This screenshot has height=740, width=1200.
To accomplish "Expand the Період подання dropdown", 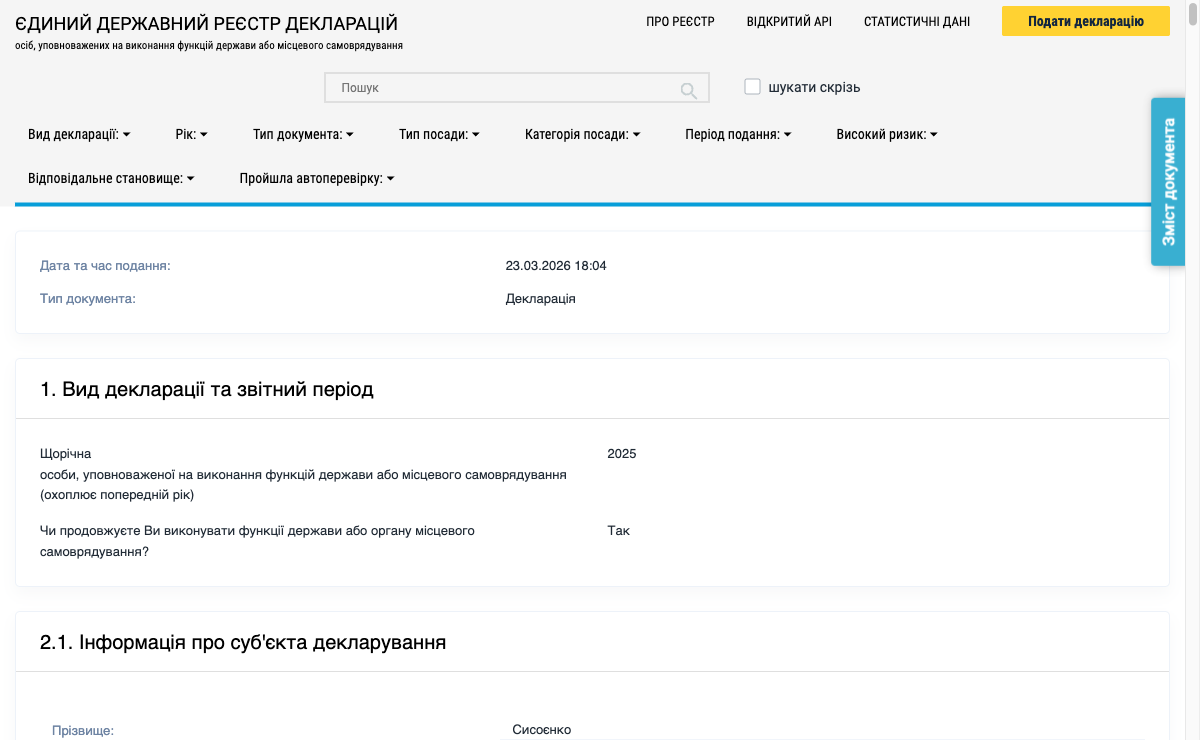I will coord(737,133).
